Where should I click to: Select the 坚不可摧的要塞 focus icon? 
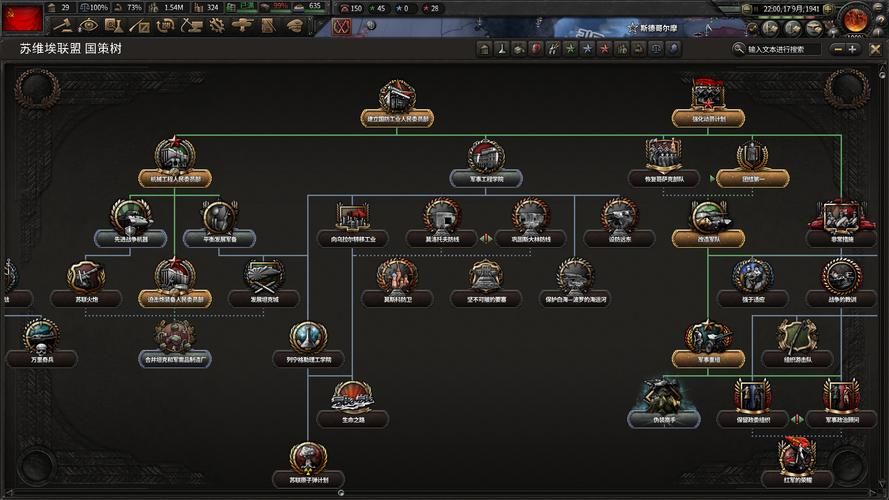click(x=486, y=277)
